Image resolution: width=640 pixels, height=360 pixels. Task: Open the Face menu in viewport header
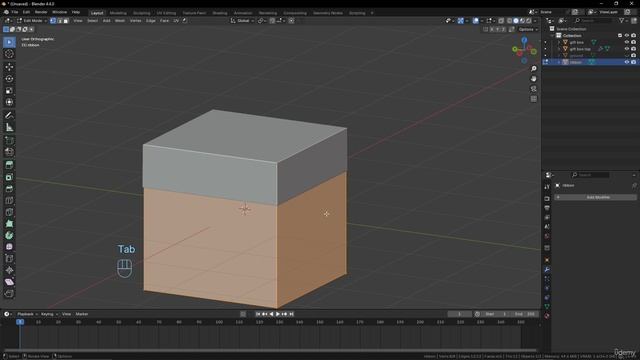164,20
